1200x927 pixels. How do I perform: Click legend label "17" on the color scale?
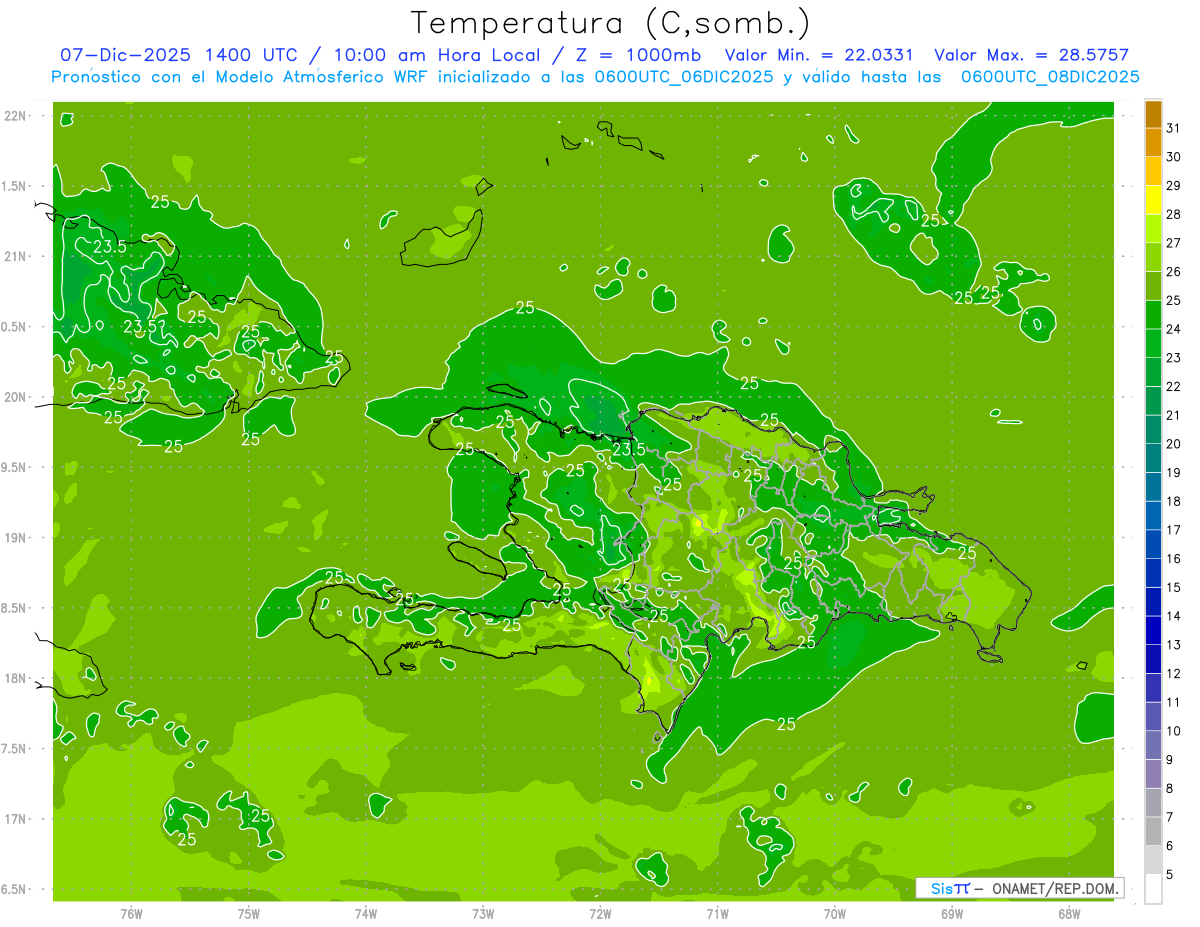[1174, 530]
